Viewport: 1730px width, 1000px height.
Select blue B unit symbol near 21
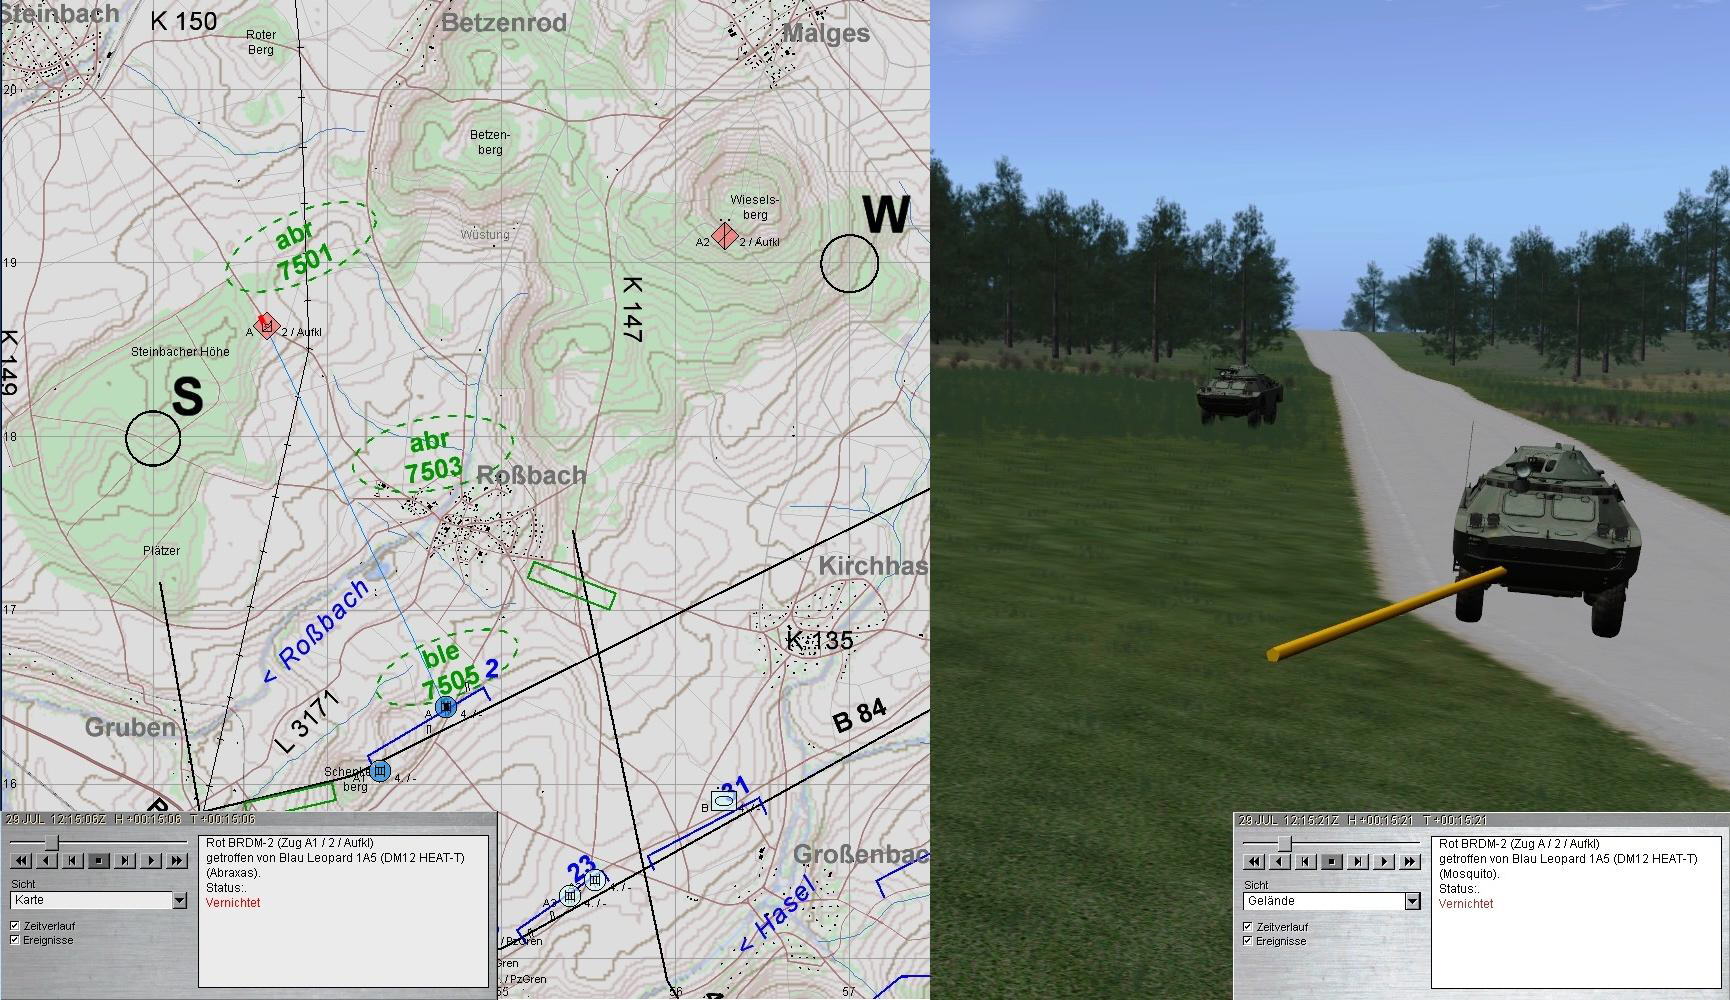pyautogui.click(x=724, y=801)
